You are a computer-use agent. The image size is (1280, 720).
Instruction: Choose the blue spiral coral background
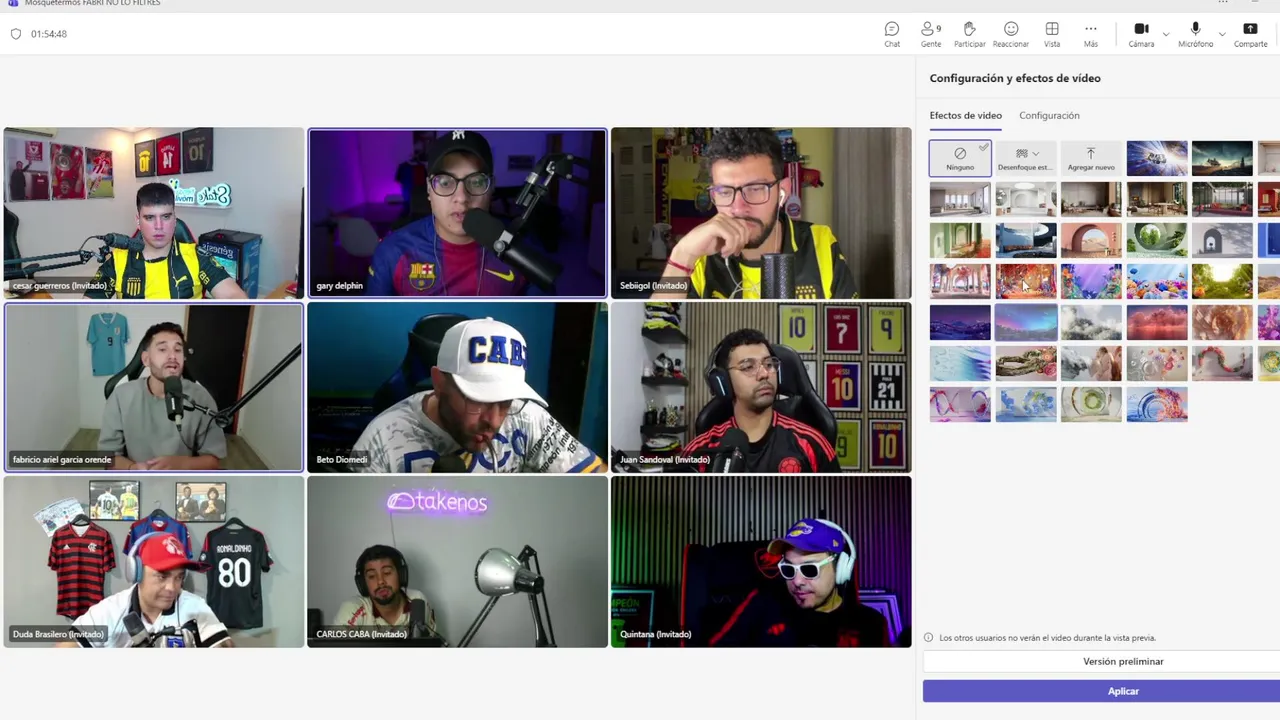[1157, 404]
